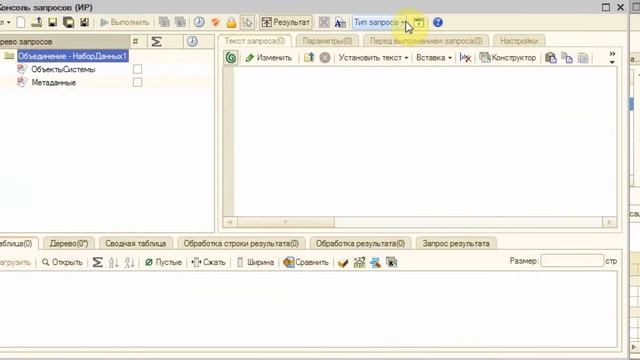Switch to the Дерево(0*) result tab
Image resolution: width=640 pixels, height=360 pixels.
(69, 244)
